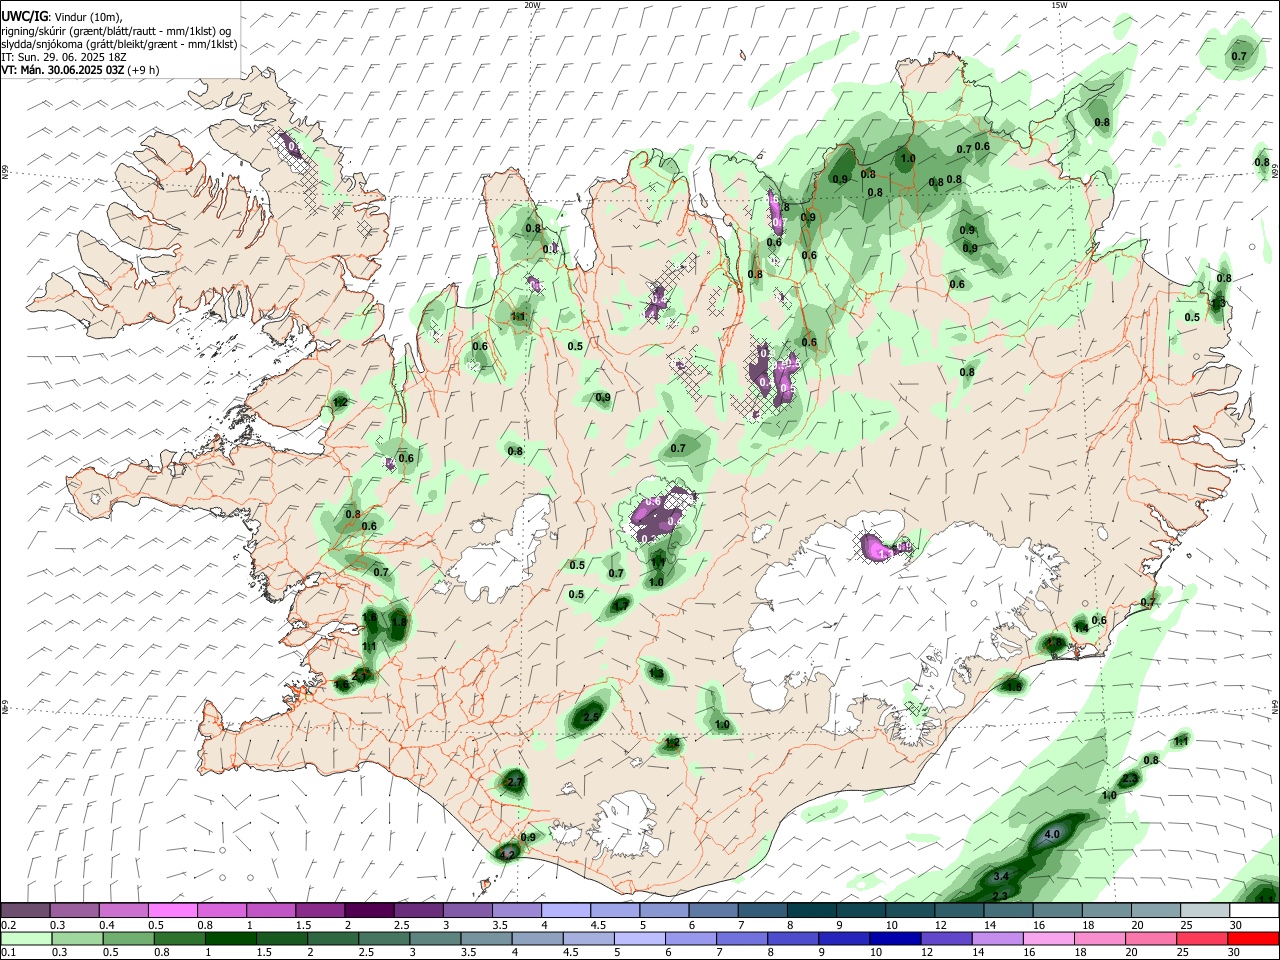Image resolution: width=1280 pixels, height=960 pixels.
Task: Select the bright red swatch ending the rain scale
Action: tap(1253, 938)
